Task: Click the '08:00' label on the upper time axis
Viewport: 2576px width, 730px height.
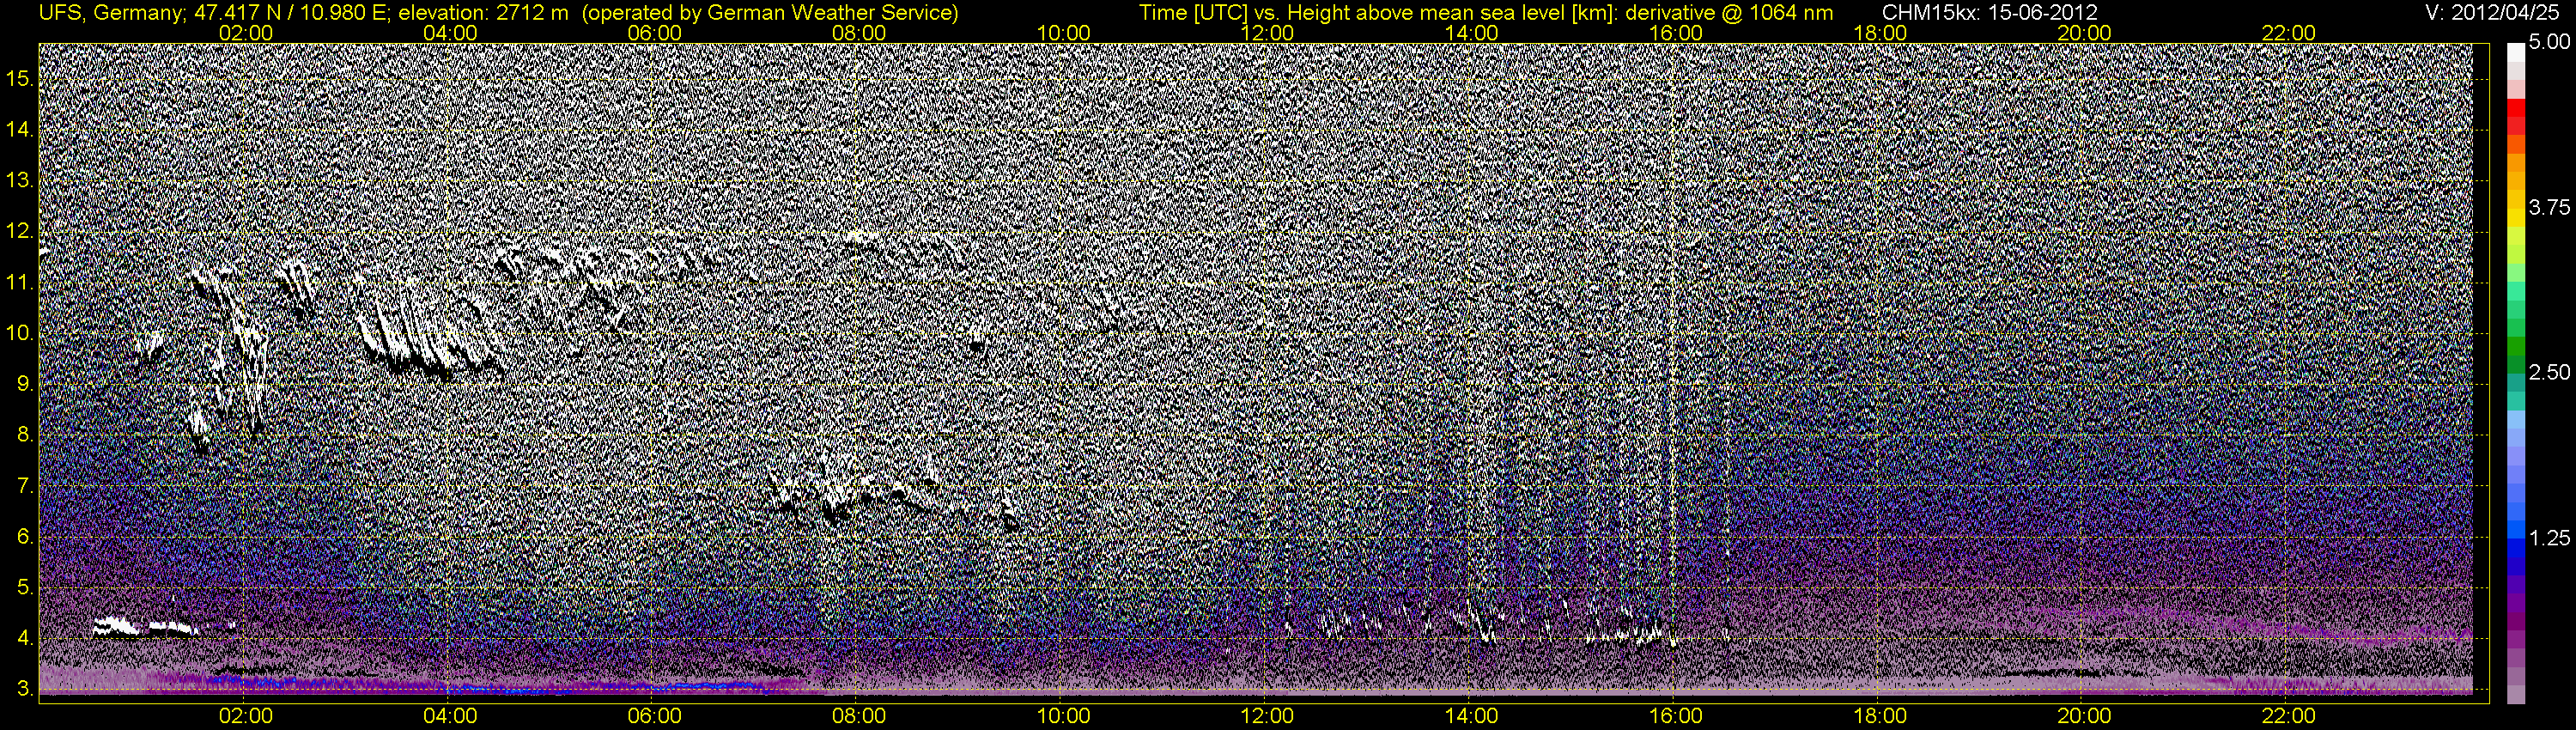Action: tap(859, 33)
